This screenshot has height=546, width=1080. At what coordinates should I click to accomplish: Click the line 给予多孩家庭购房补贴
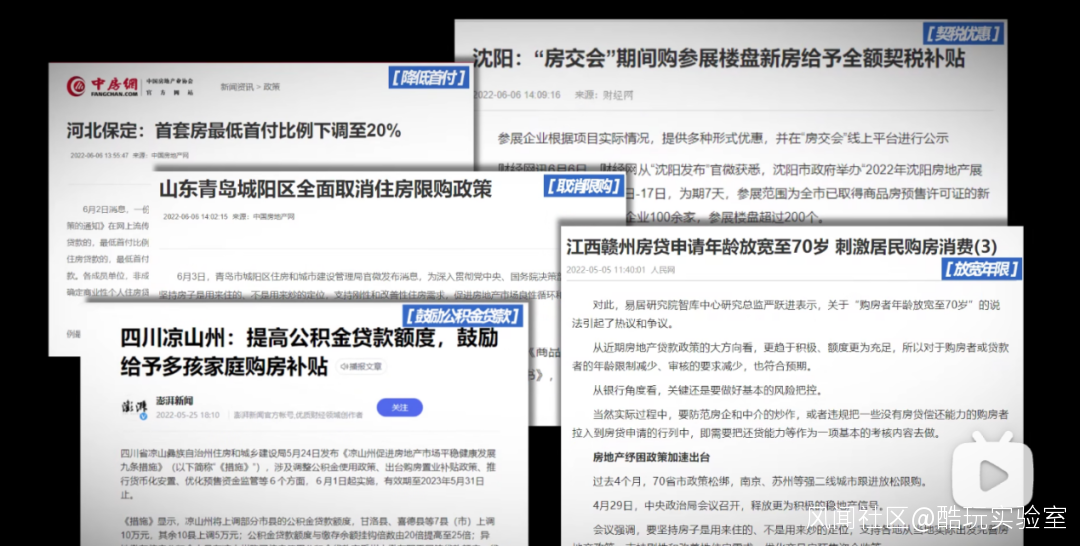pyautogui.click(x=224, y=366)
